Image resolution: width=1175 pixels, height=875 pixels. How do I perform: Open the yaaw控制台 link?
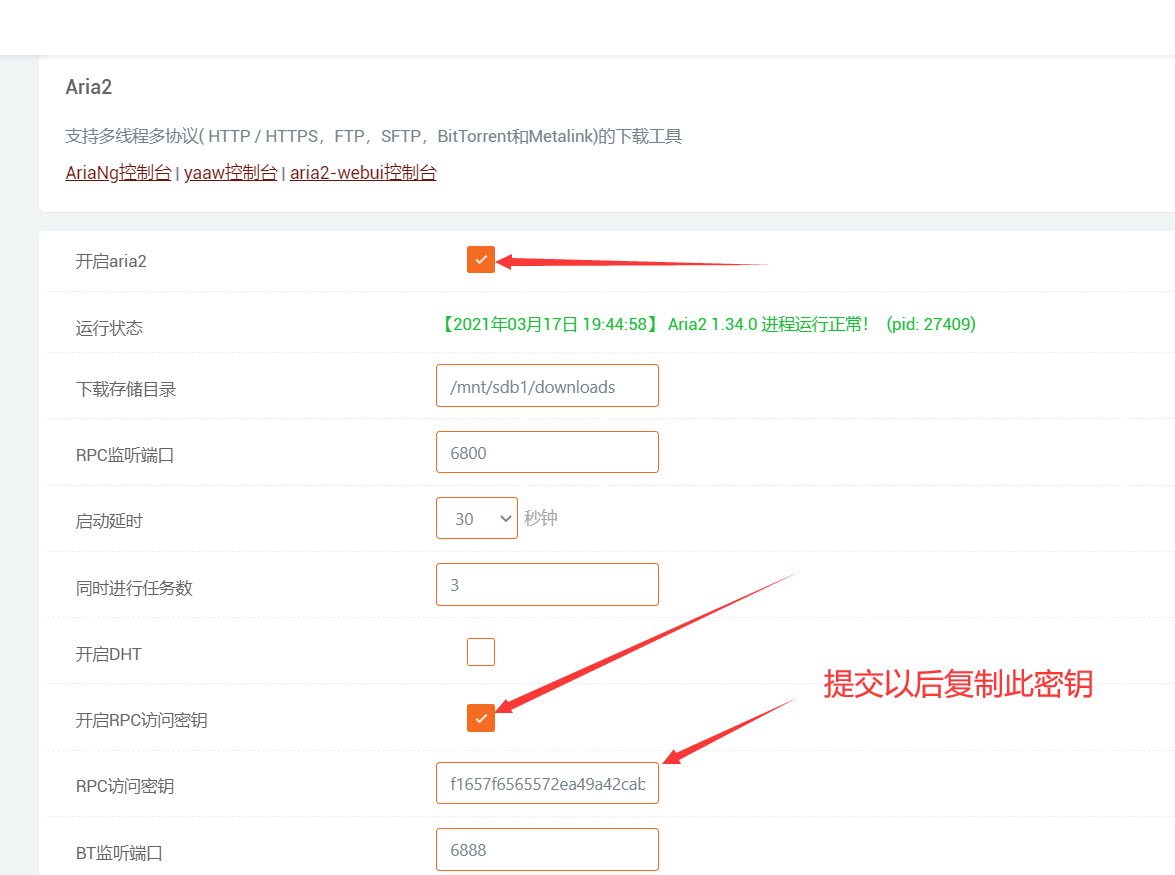pyautogui.click(x=231, y=172)
